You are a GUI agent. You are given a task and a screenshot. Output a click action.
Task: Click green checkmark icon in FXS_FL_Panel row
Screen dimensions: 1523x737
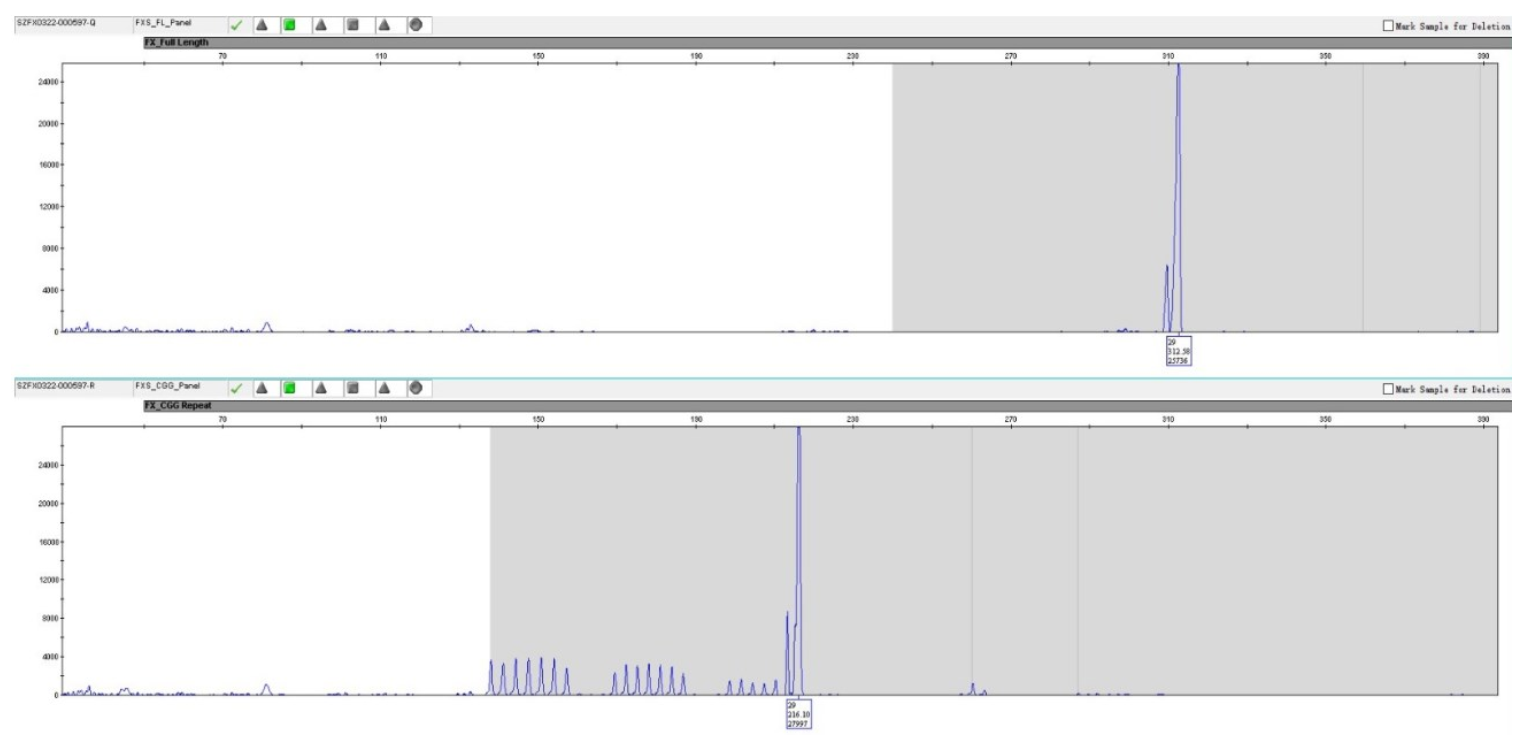click(x=238, y=25)
